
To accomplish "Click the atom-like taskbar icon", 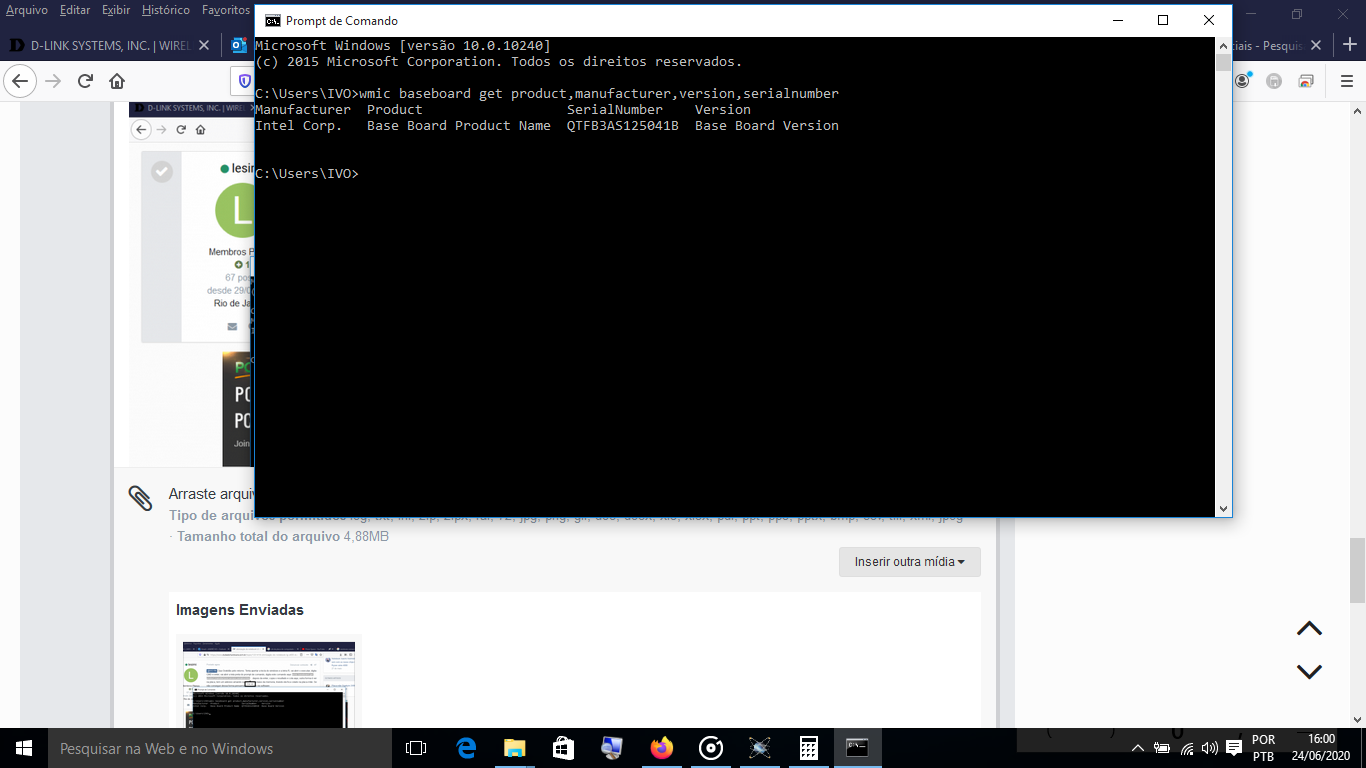I will coord(760,748).
